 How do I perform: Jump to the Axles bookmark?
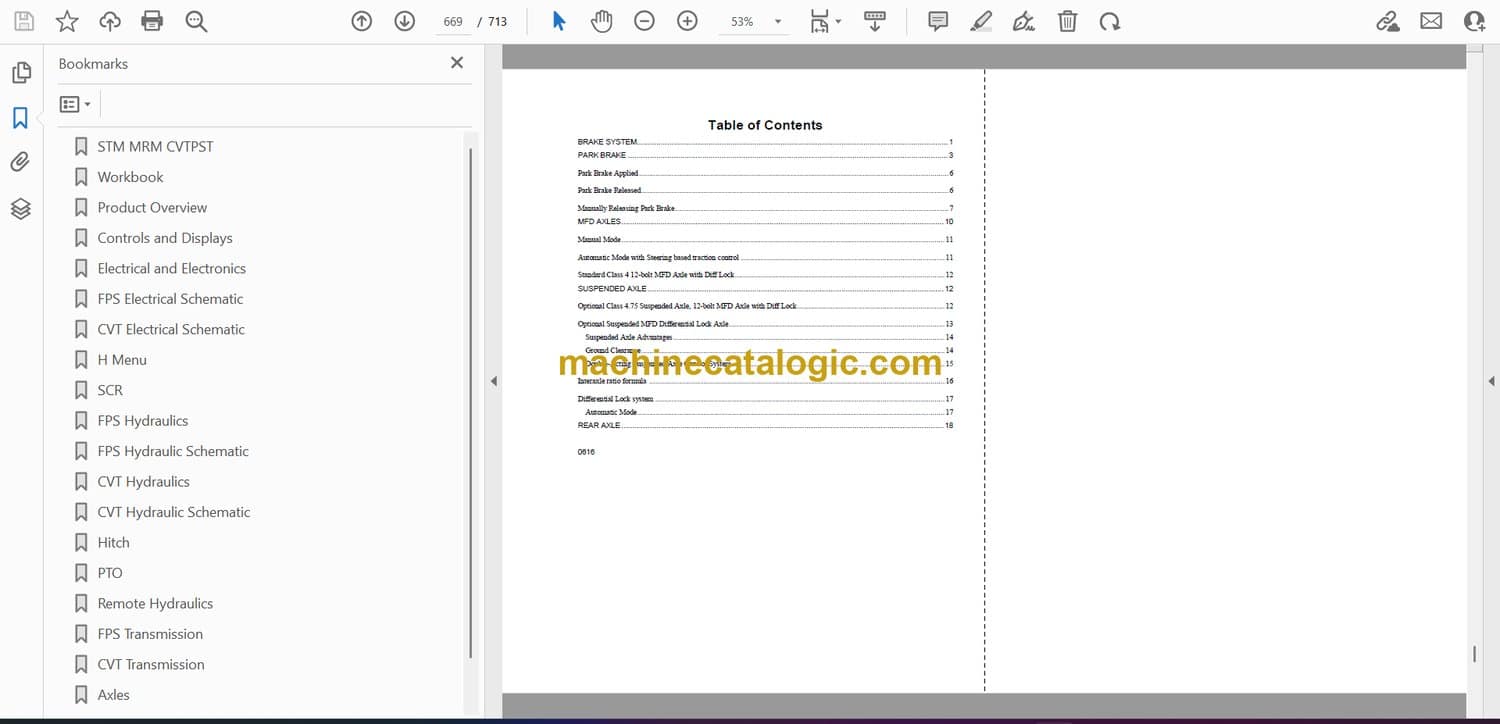113,695
